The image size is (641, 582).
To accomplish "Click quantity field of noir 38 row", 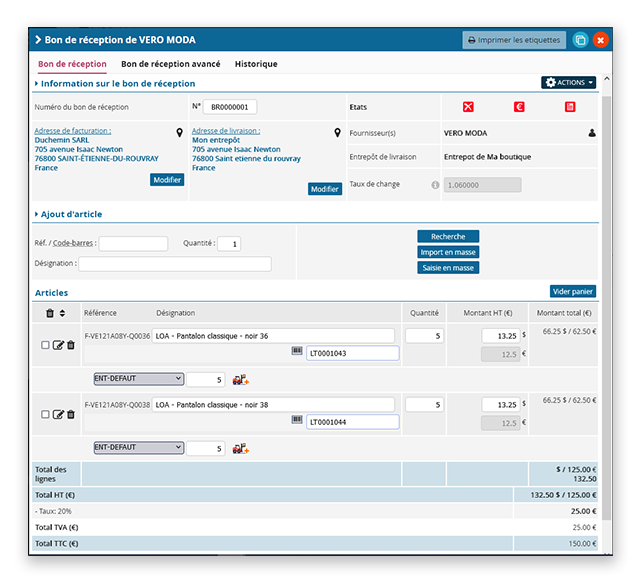I will [424, 405].
